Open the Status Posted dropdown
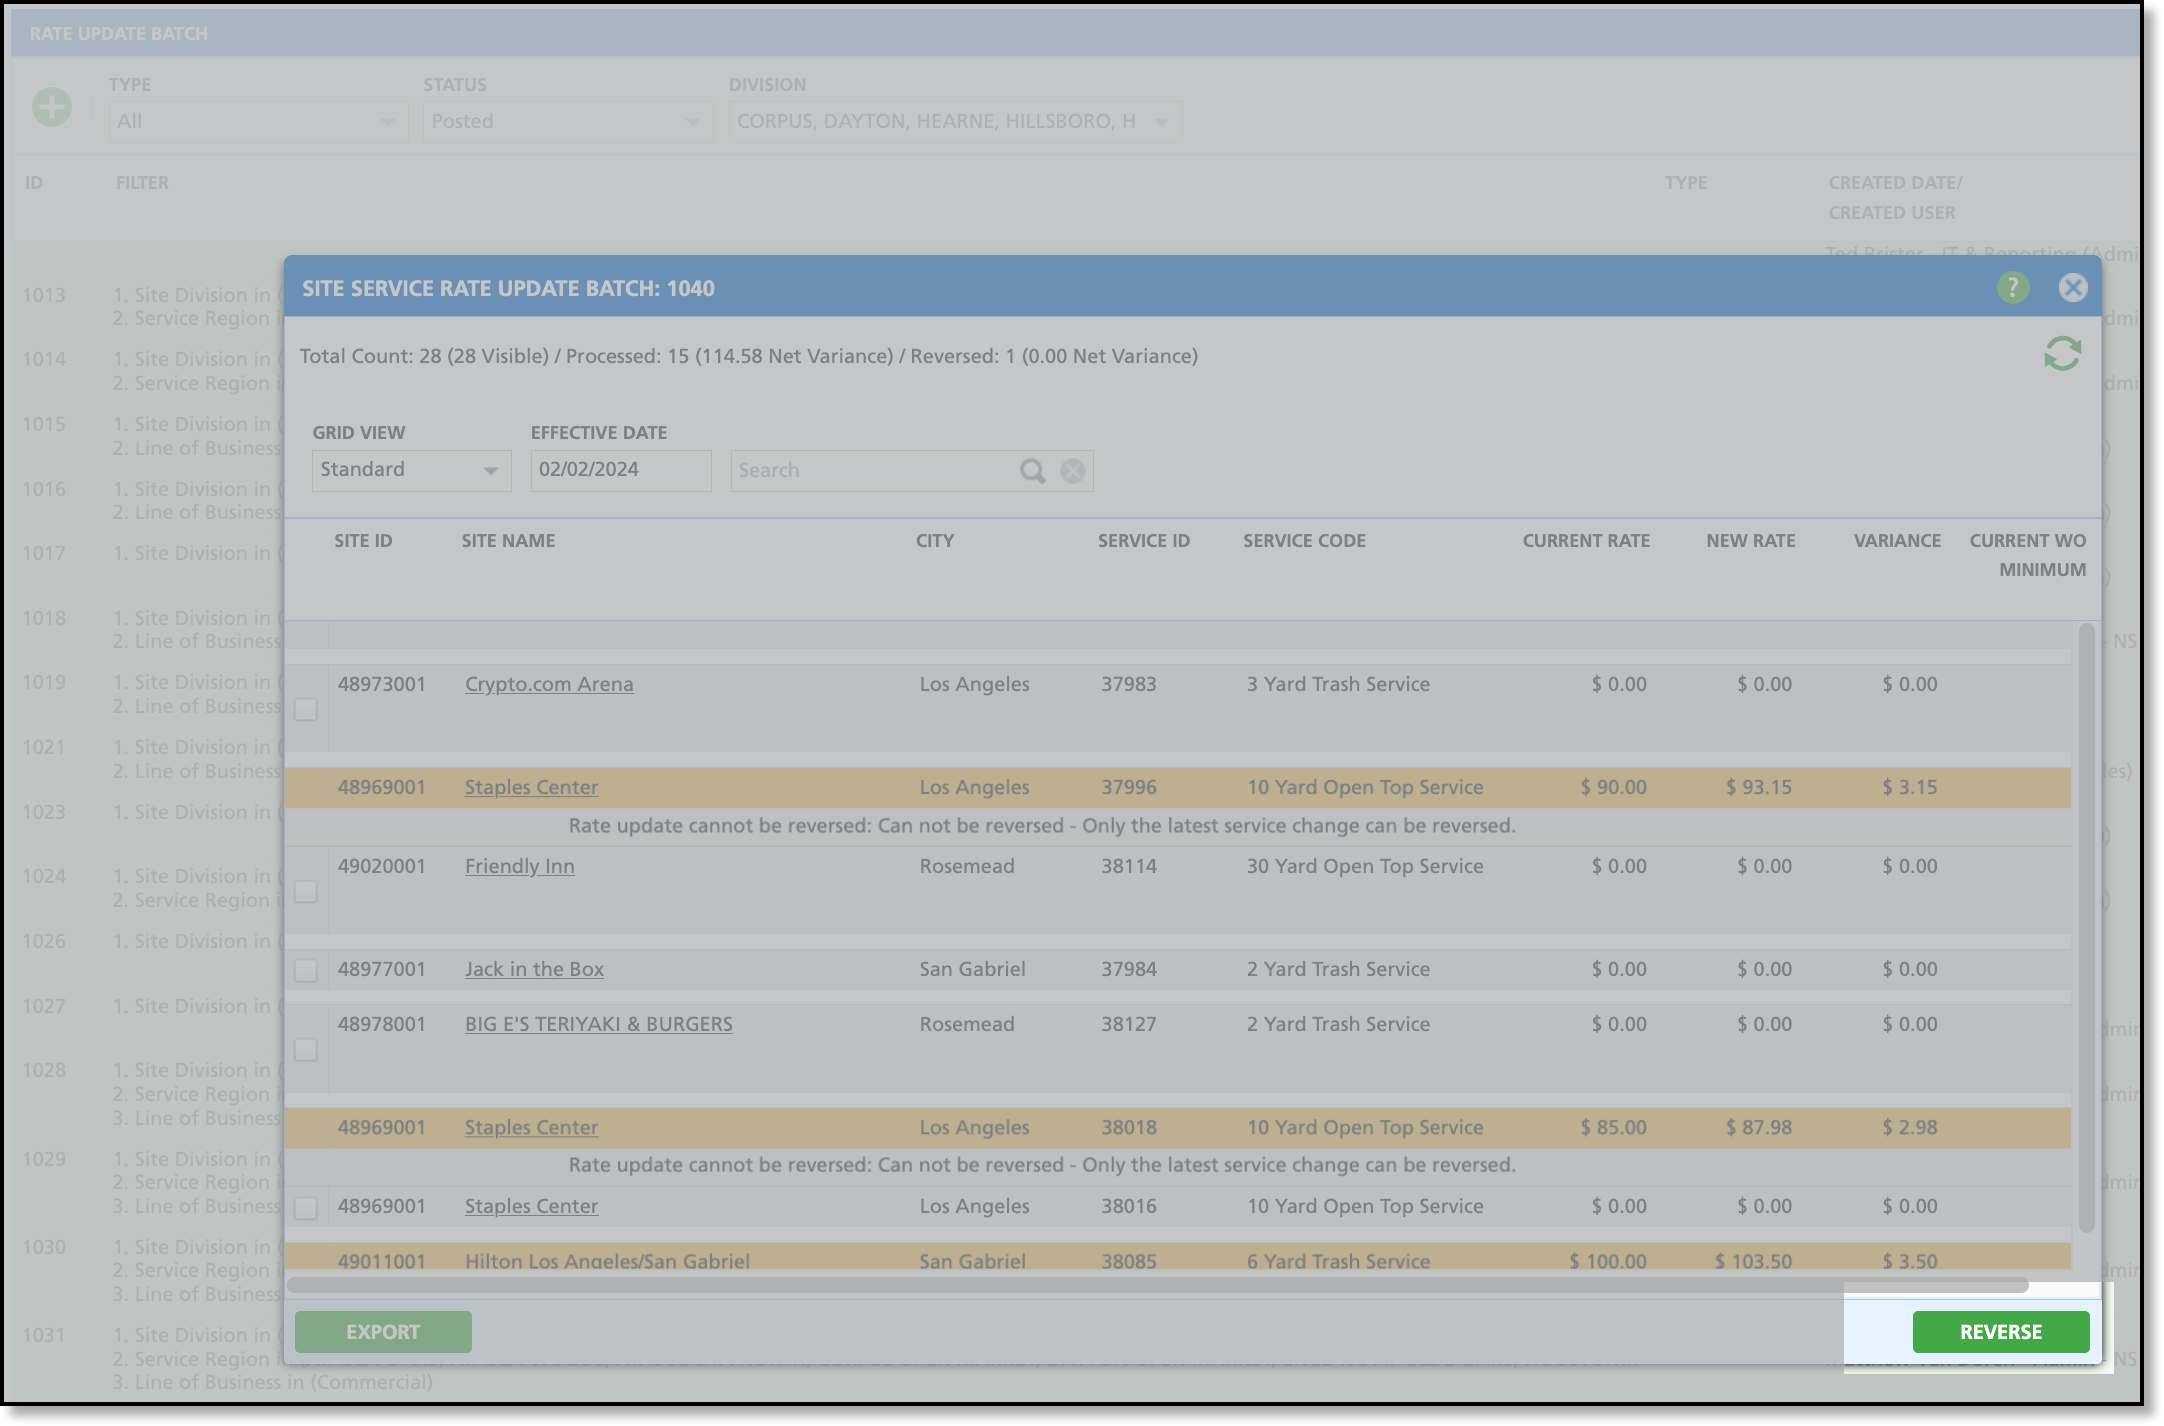 click(x=566, y=122)
